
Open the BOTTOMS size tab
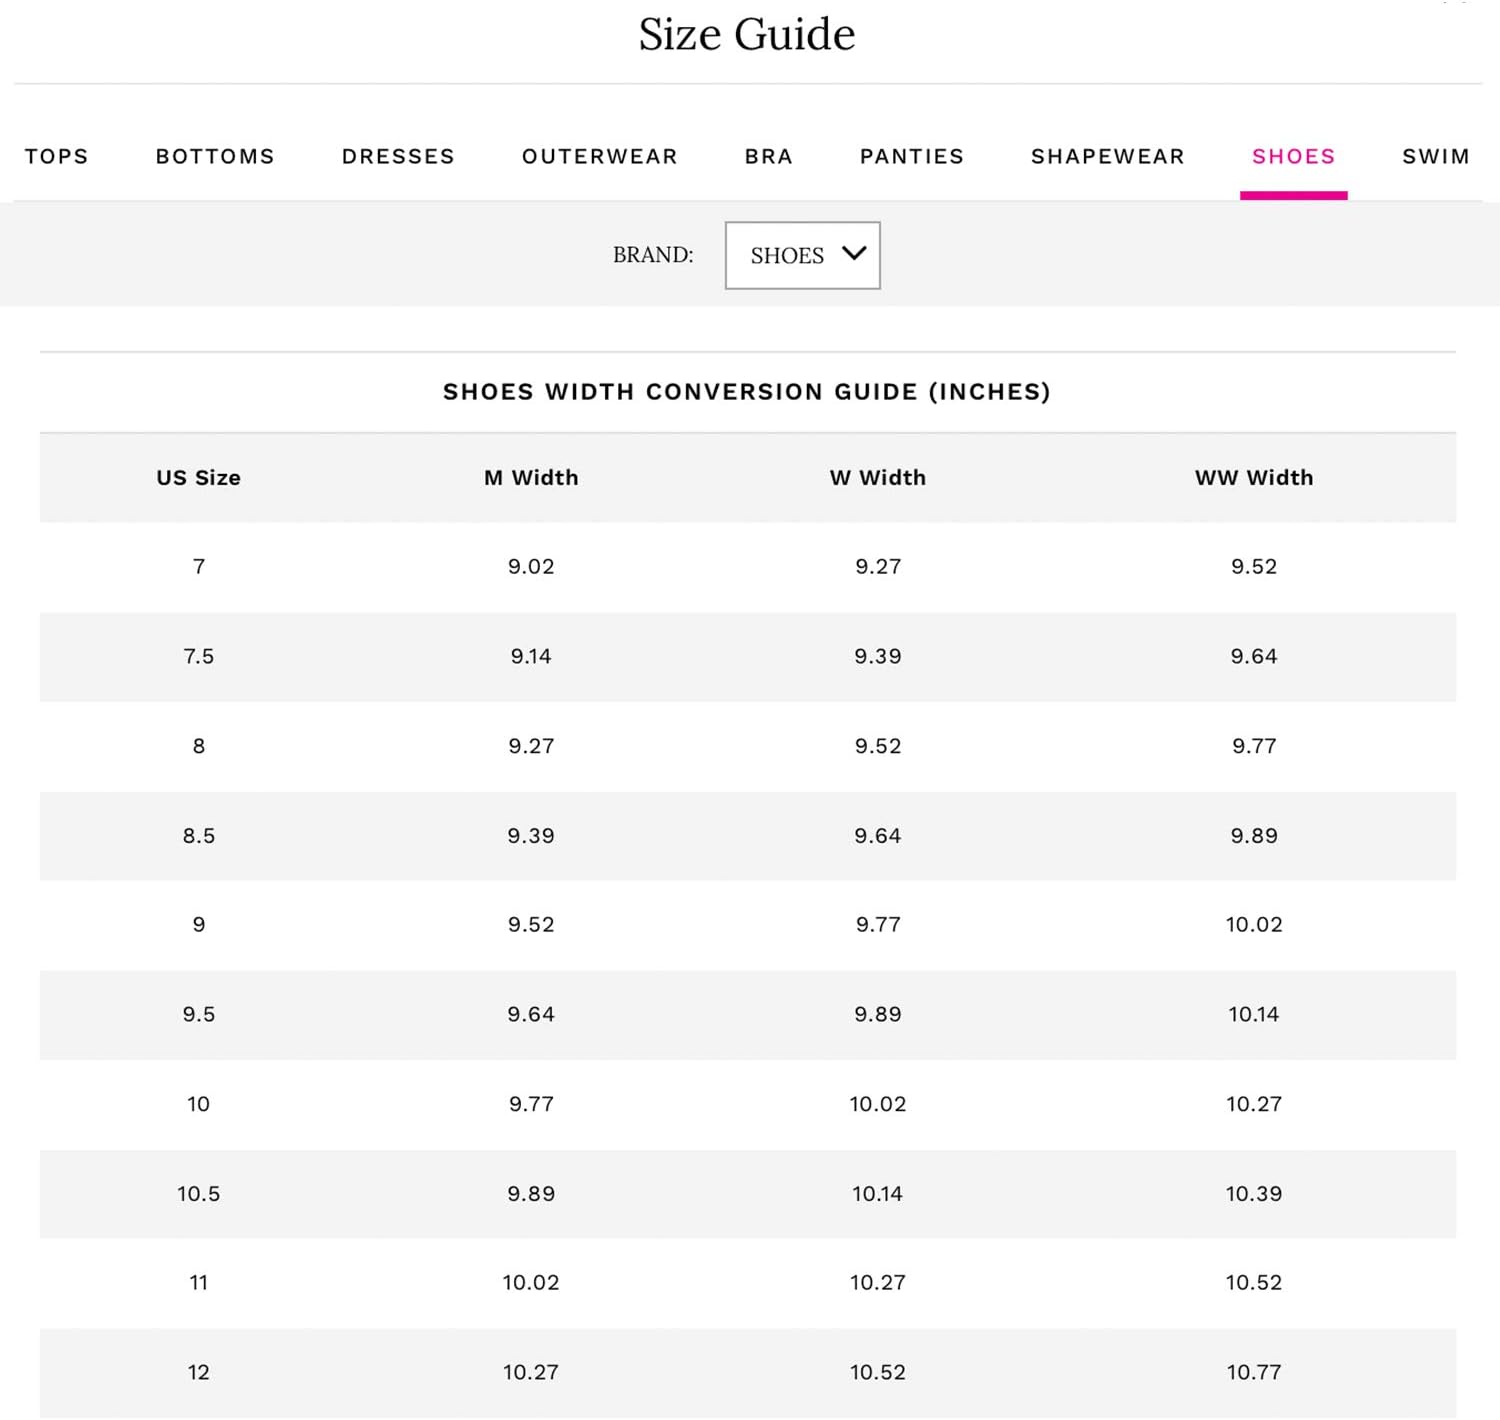[215, 157]
